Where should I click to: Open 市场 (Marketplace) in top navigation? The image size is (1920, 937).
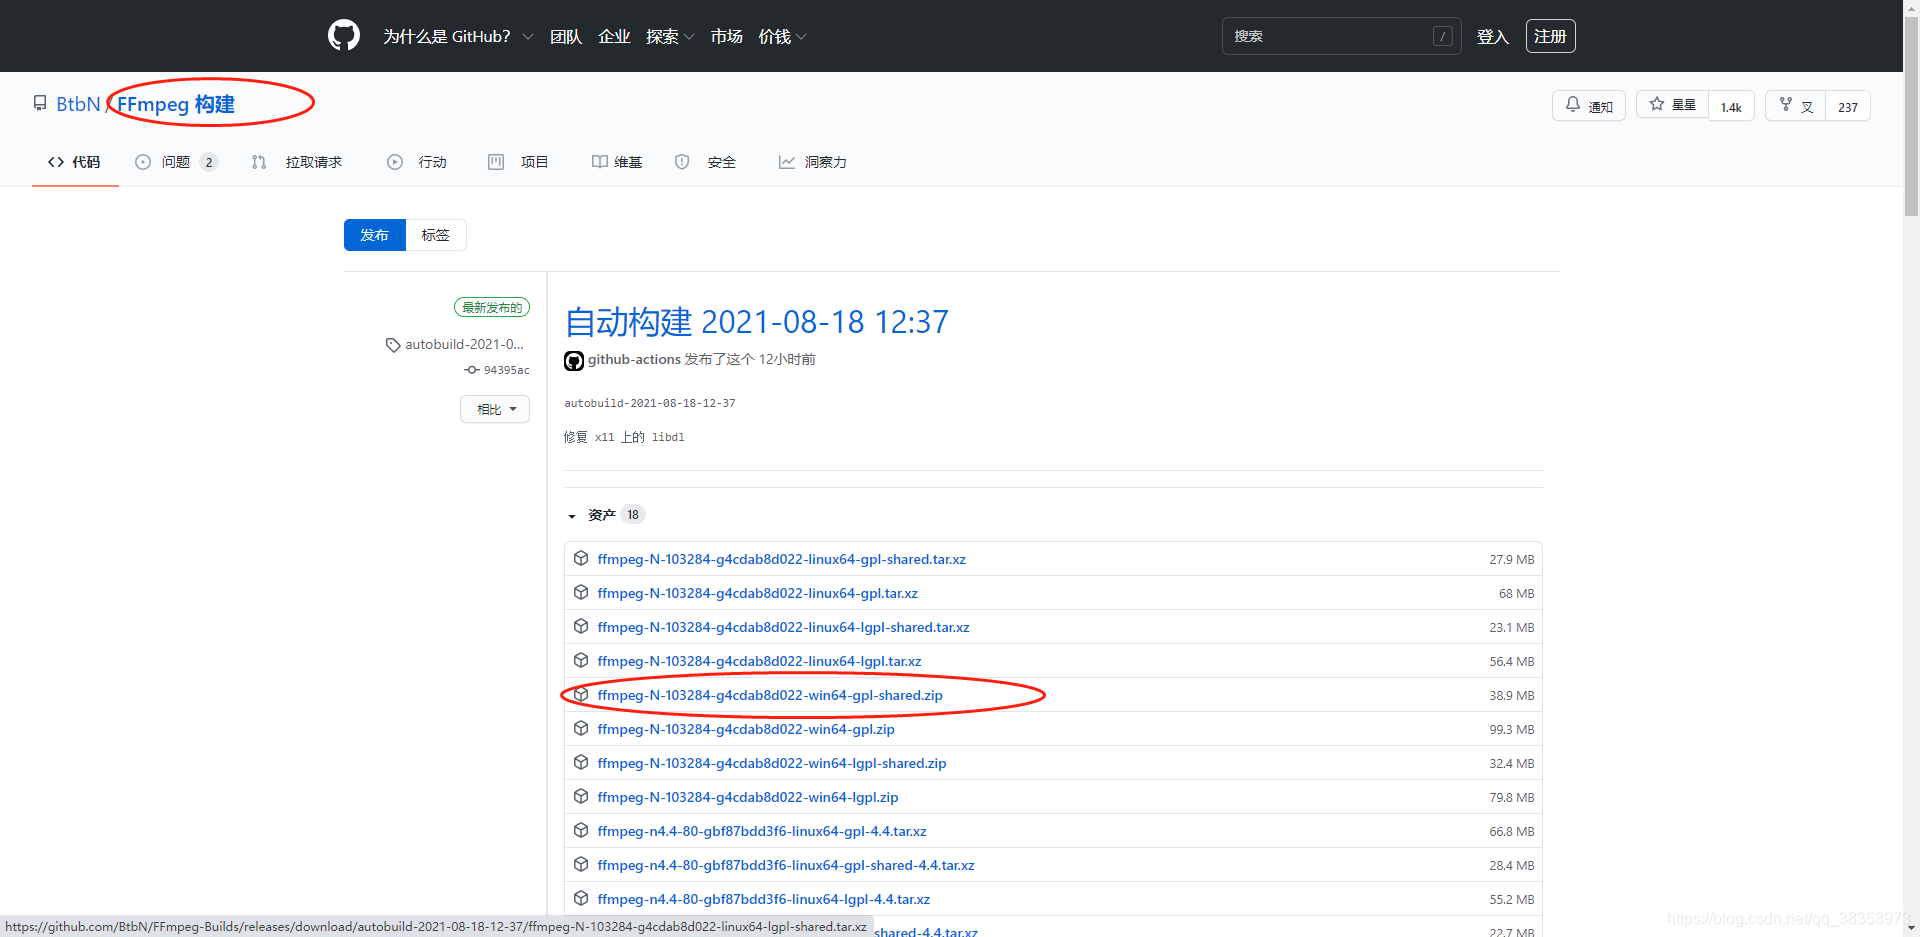coord(727,37)
